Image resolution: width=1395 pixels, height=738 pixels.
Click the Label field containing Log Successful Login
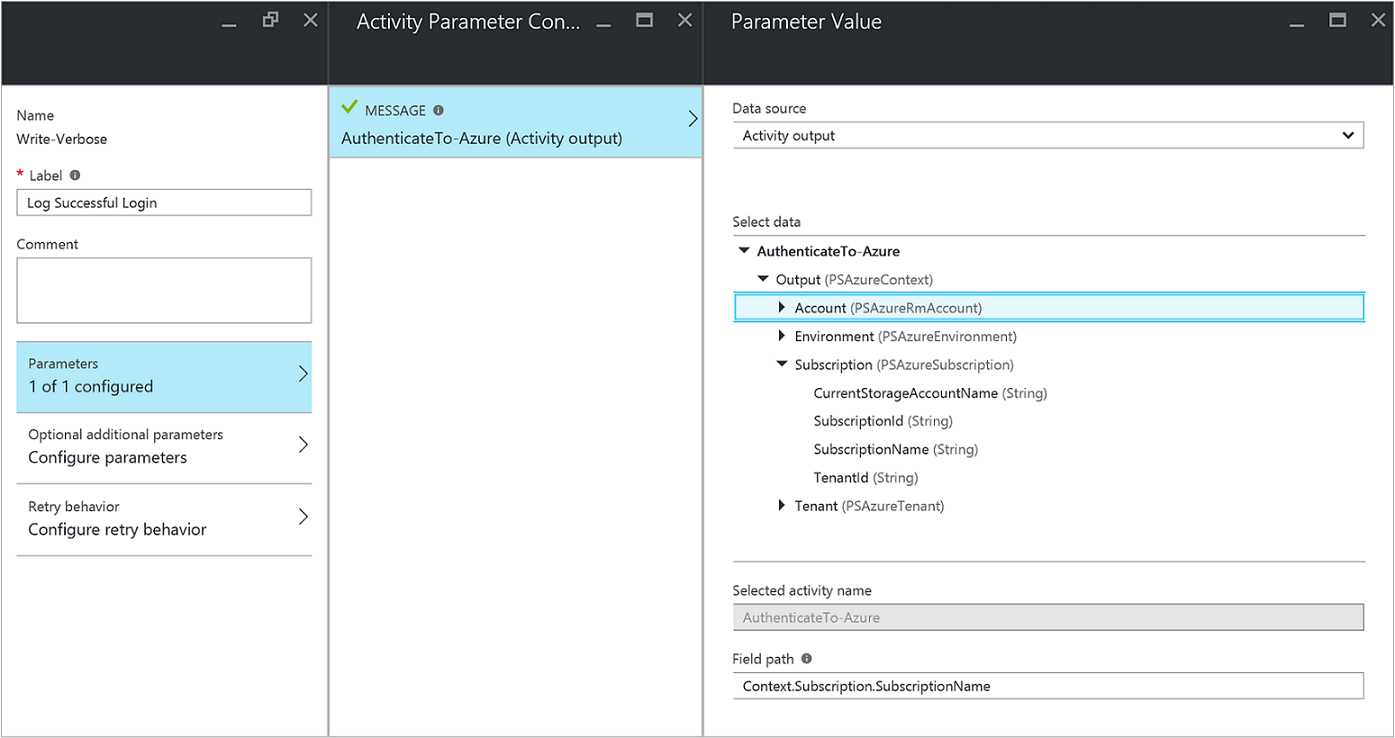tap(164, 203)
